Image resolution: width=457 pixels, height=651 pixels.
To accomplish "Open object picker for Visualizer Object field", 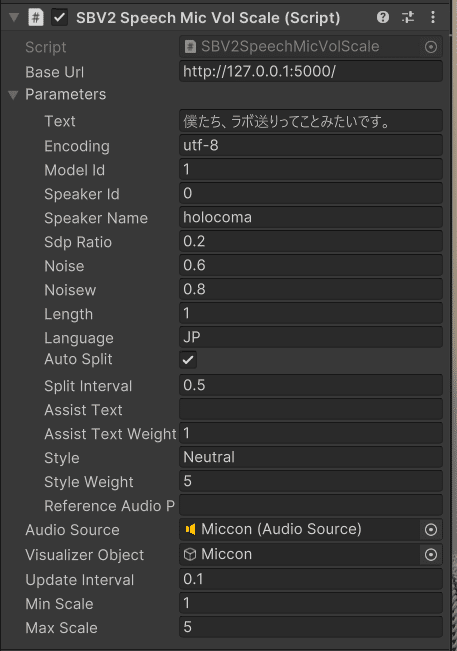I will coord(431,554).
